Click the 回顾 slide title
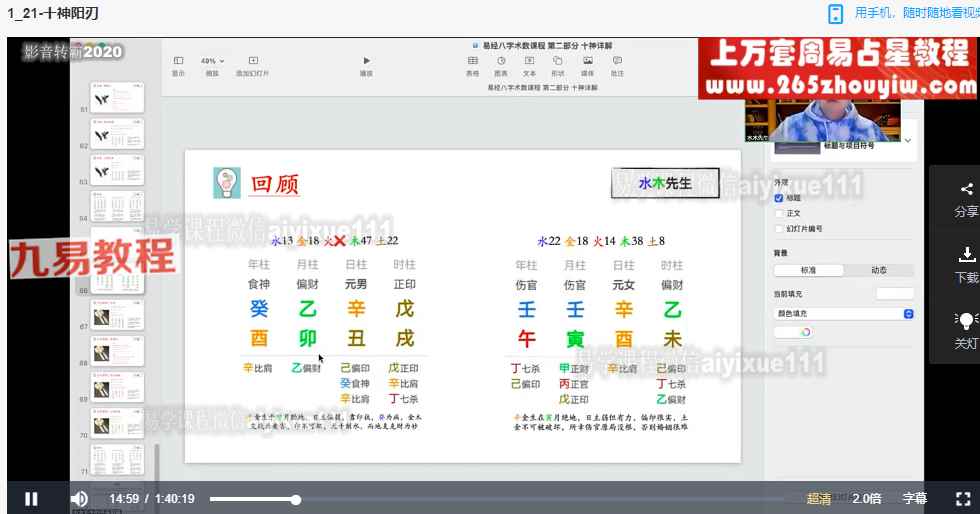 [274, 184]
